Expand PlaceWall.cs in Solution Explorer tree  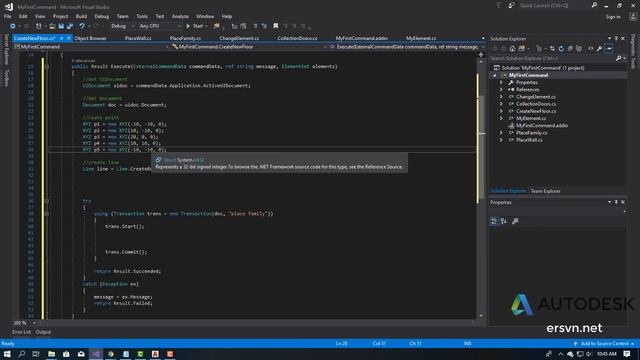click(x=502, y=140)
